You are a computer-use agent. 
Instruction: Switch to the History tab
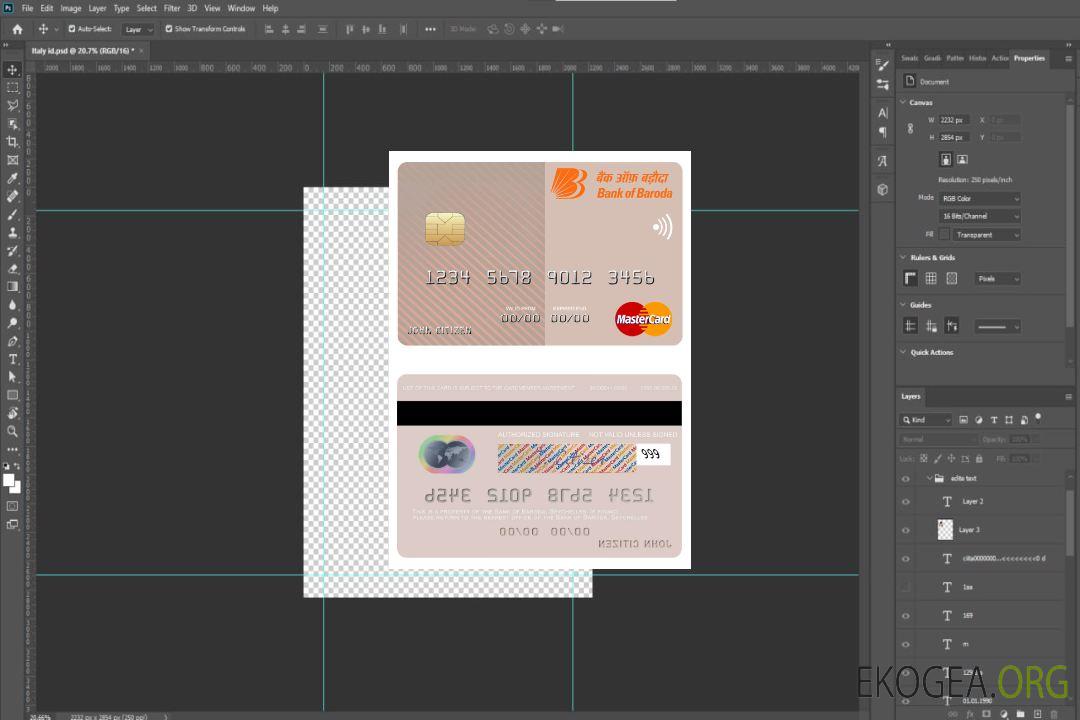[x=977, y=59]
